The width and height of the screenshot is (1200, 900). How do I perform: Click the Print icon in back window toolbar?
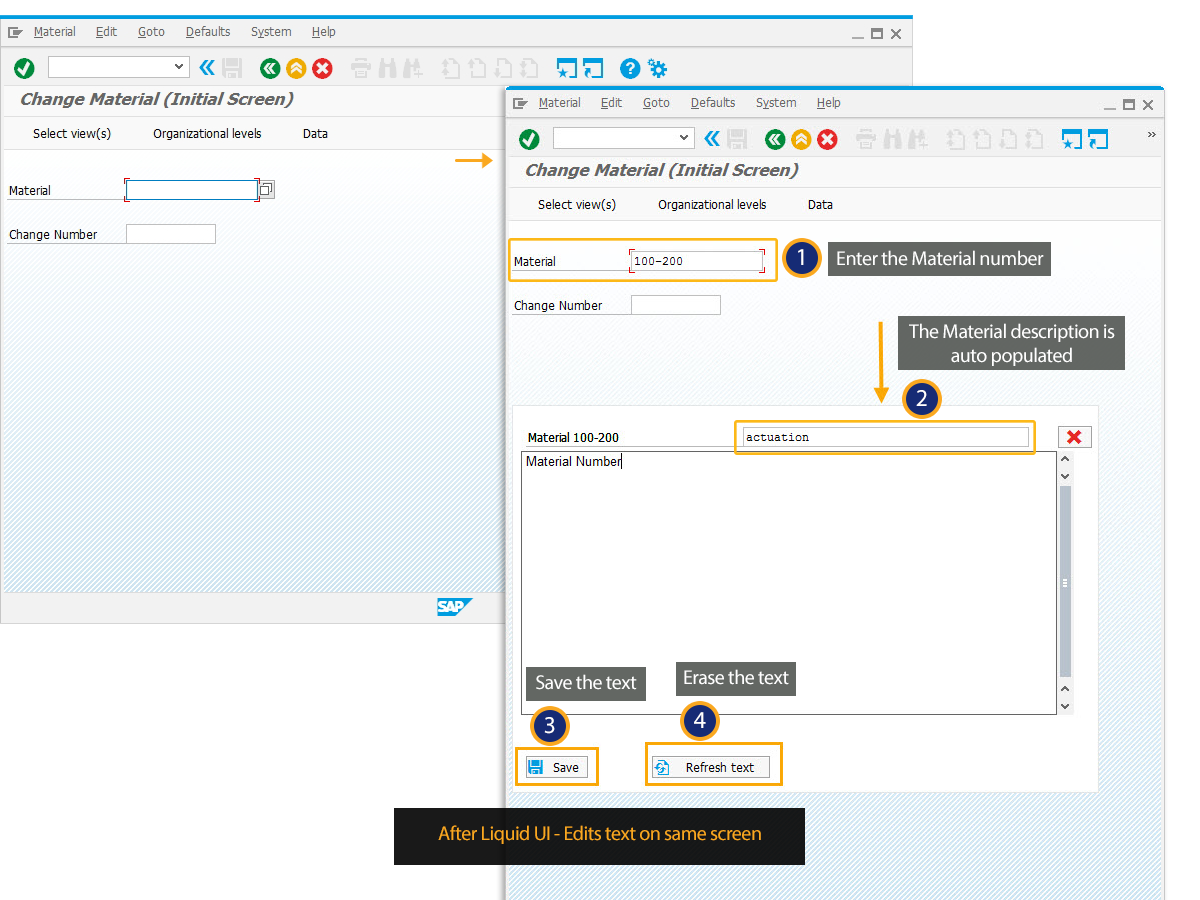pyautogui.click(x=361, y=68)
